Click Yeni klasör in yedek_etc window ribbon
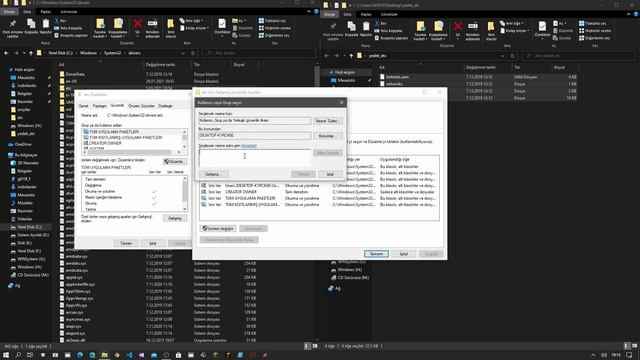 pos(491,31)
